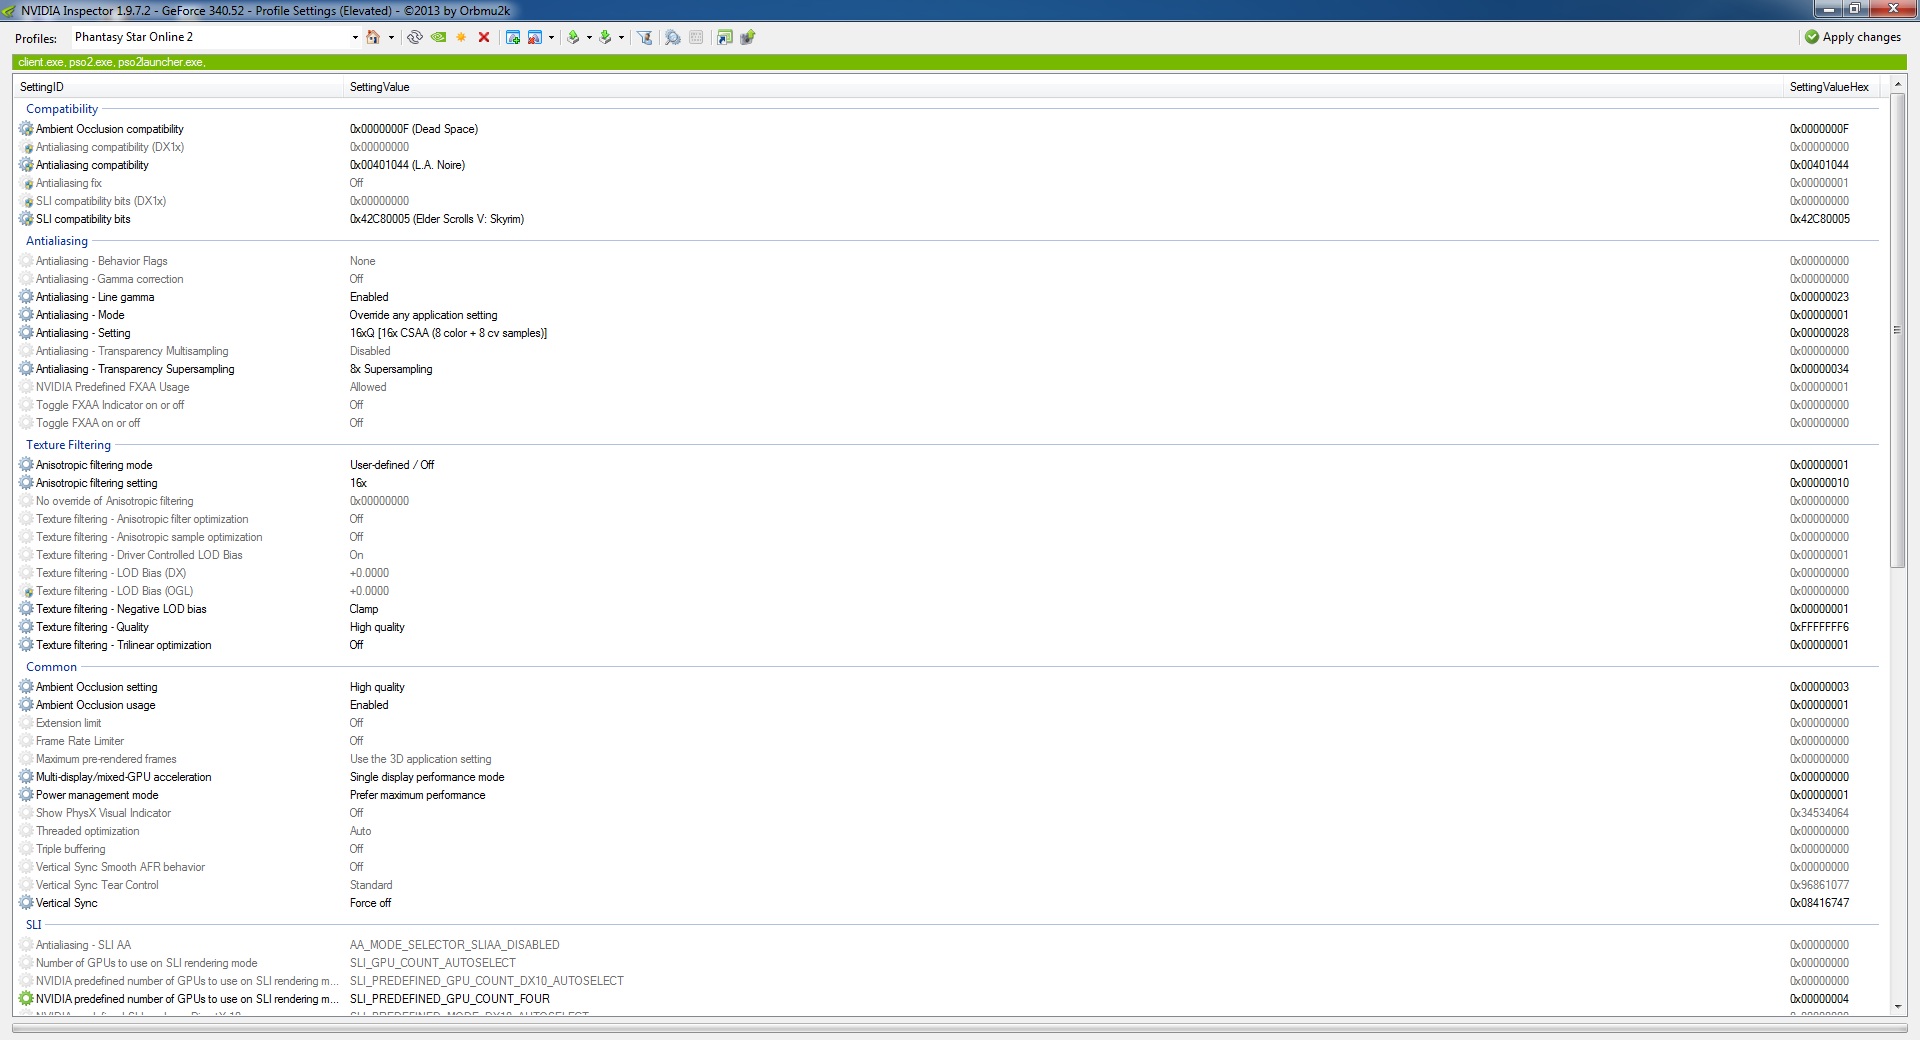Select the Frame Rate Limiter row
The height and width of the screenshot is (1040, 1920).
pos(946,741)
